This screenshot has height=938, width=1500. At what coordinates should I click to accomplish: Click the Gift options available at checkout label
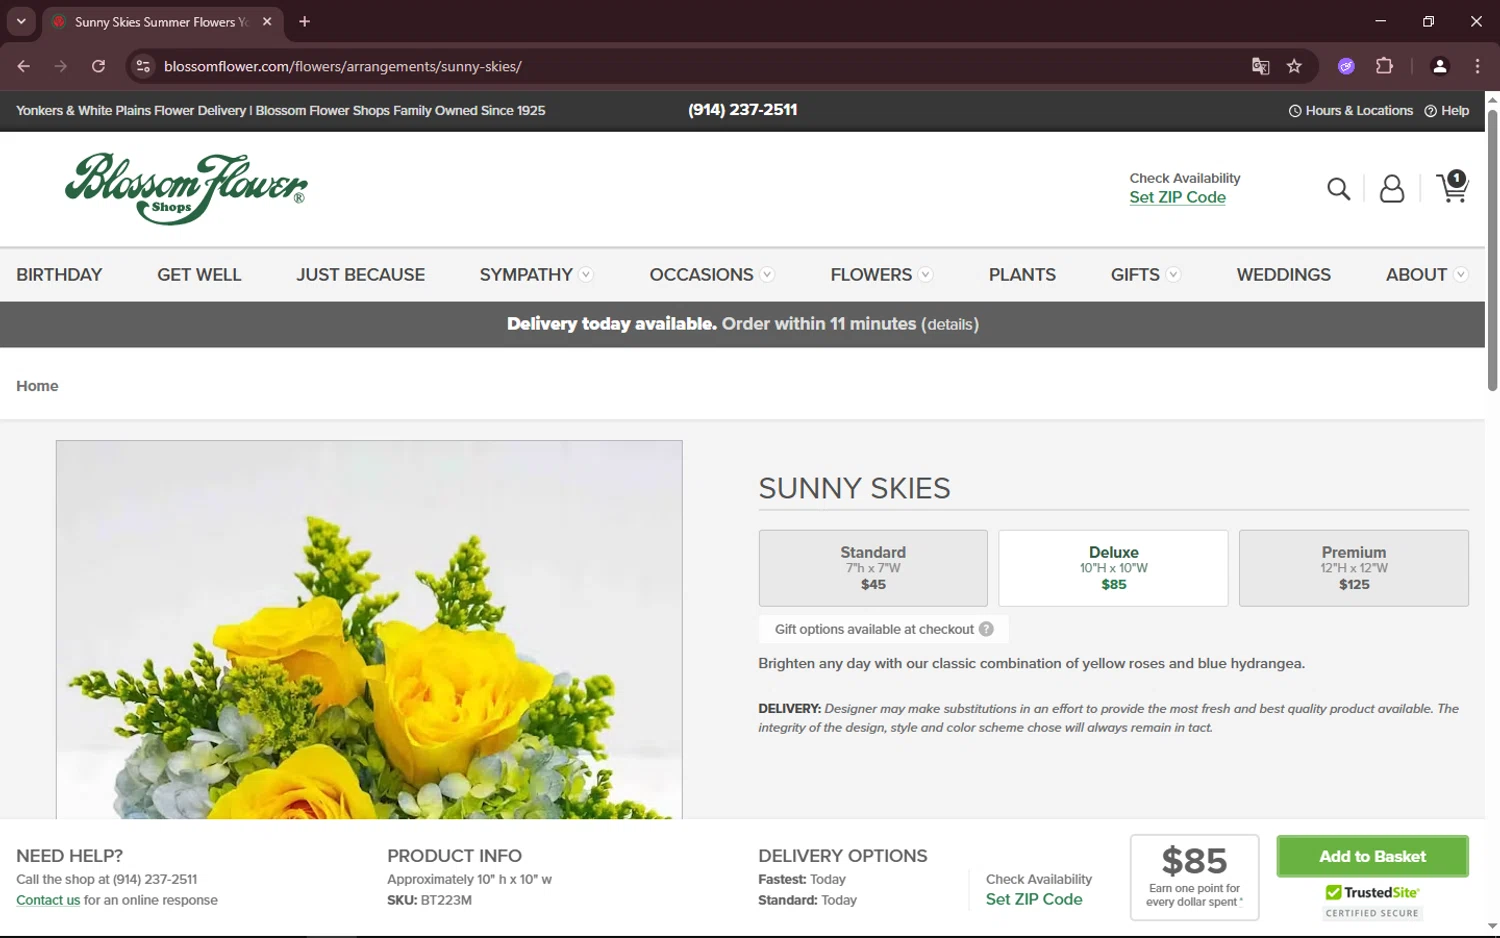874,629
